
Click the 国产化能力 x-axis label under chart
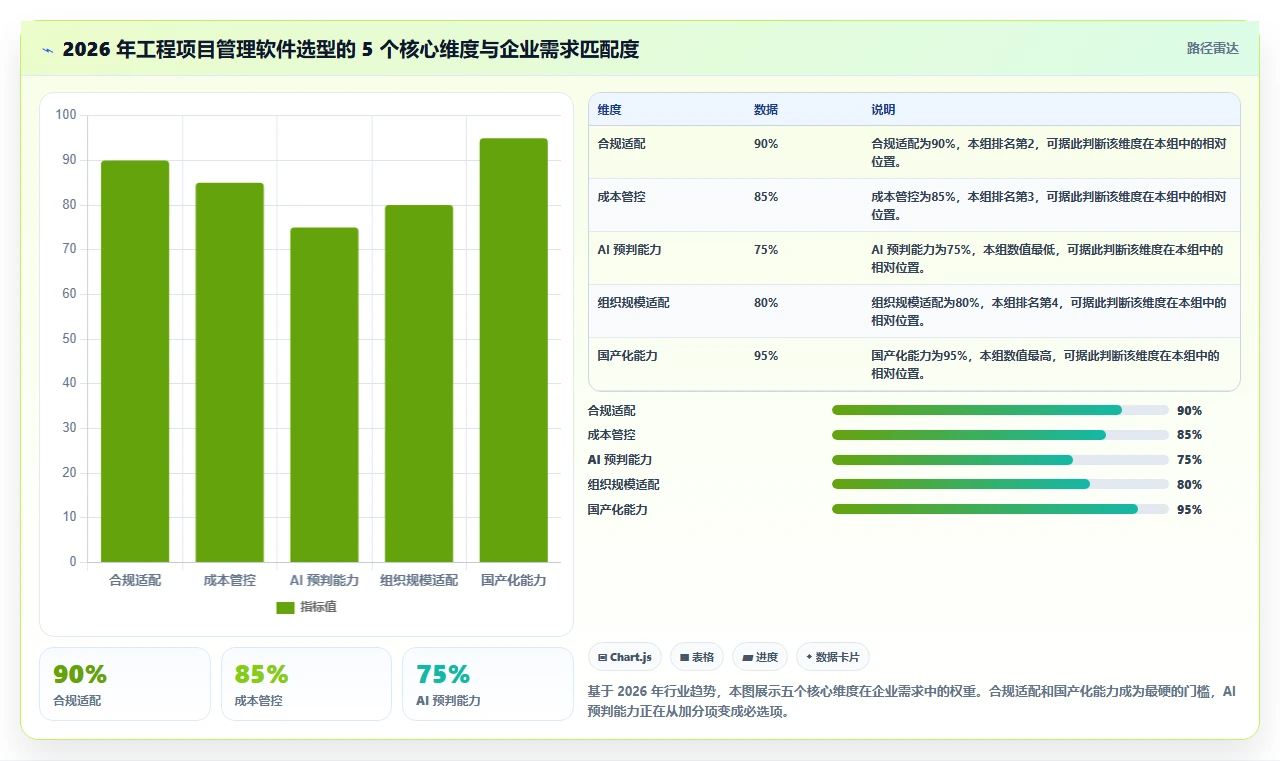pos(513,580)
